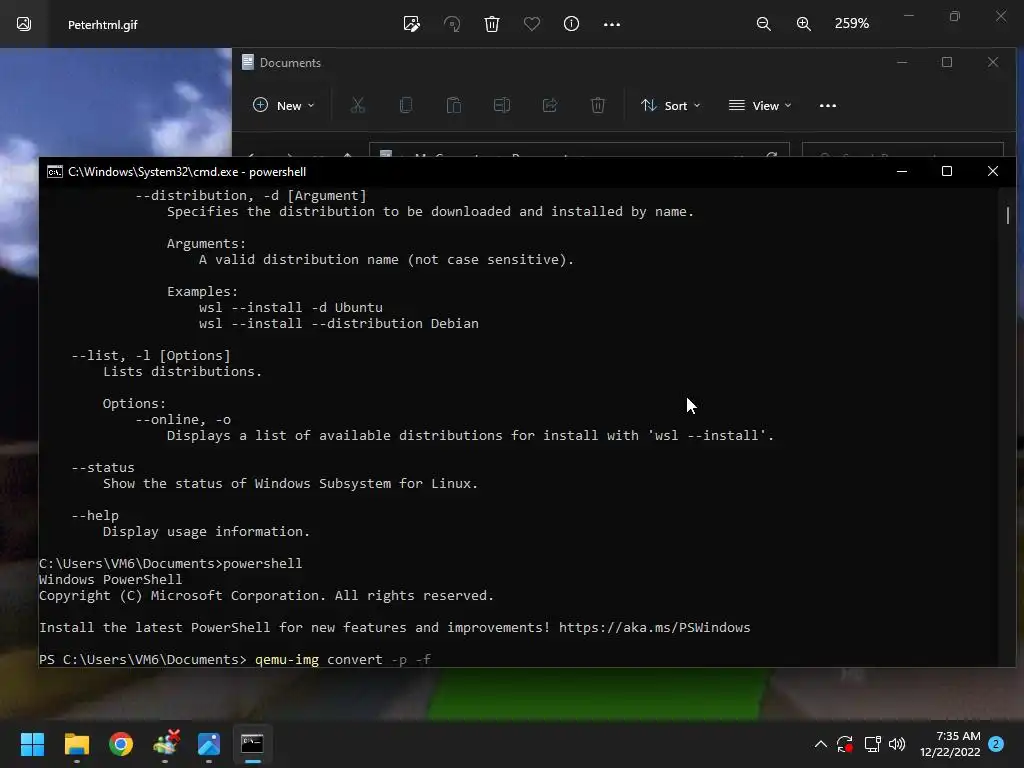Screen dimensions: 1024x768
Task: Click the console vertical scrollbar thumb
Action: tap(1008, 215)
